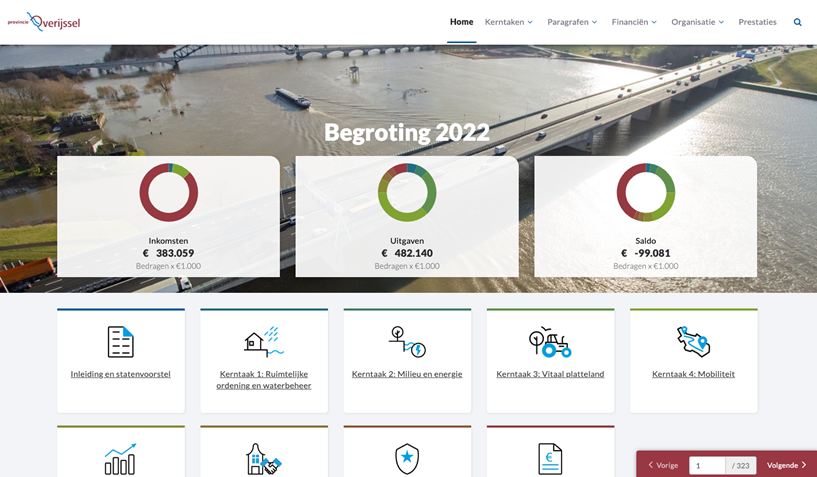
Task: Click the euro document icon tile
Action: pos(550,459)
